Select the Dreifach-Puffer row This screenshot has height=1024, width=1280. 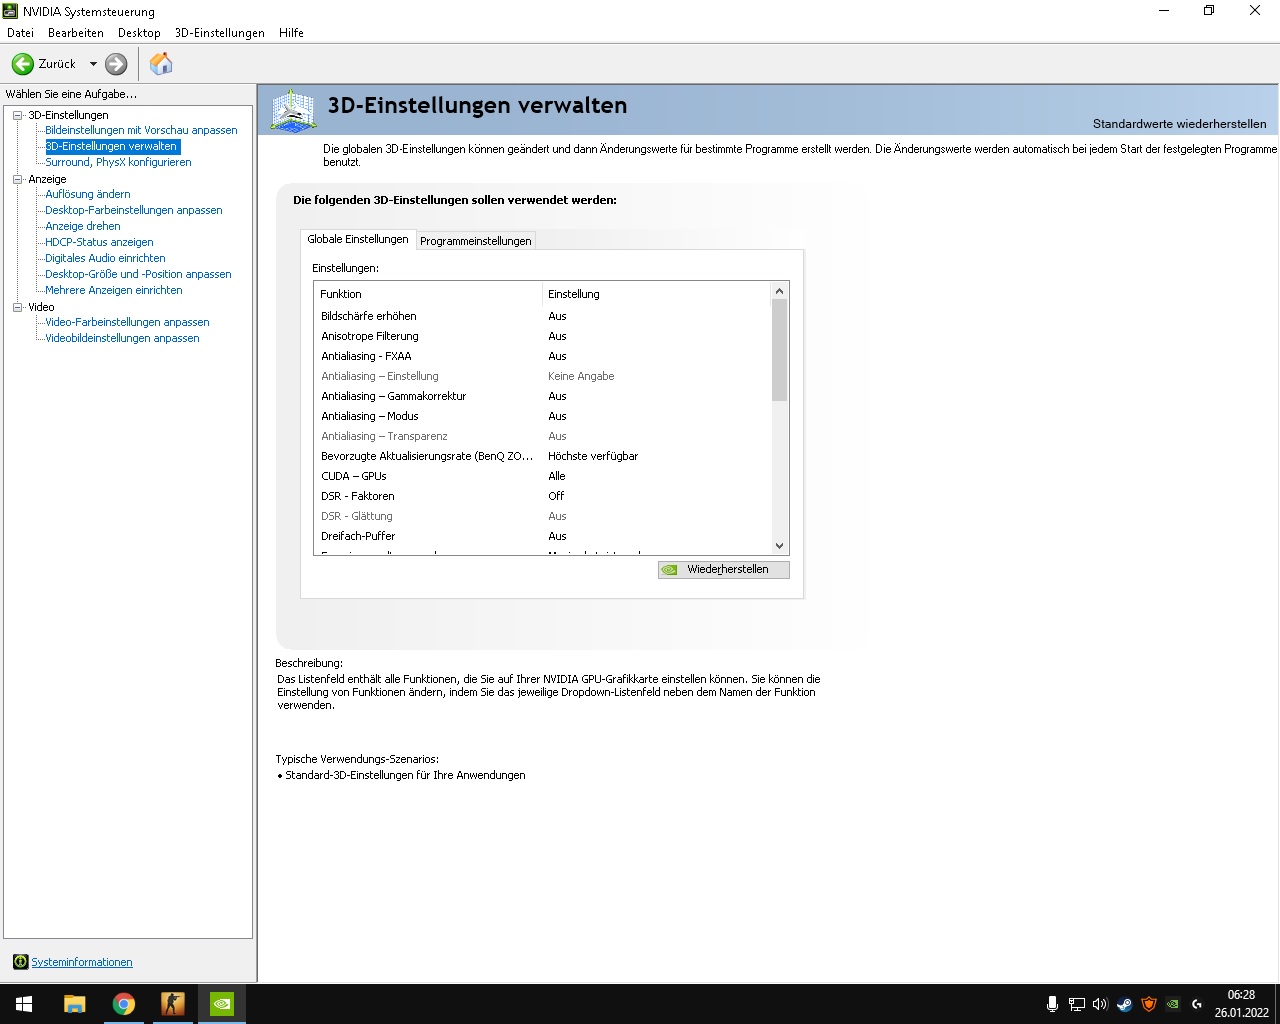[543, 536]
